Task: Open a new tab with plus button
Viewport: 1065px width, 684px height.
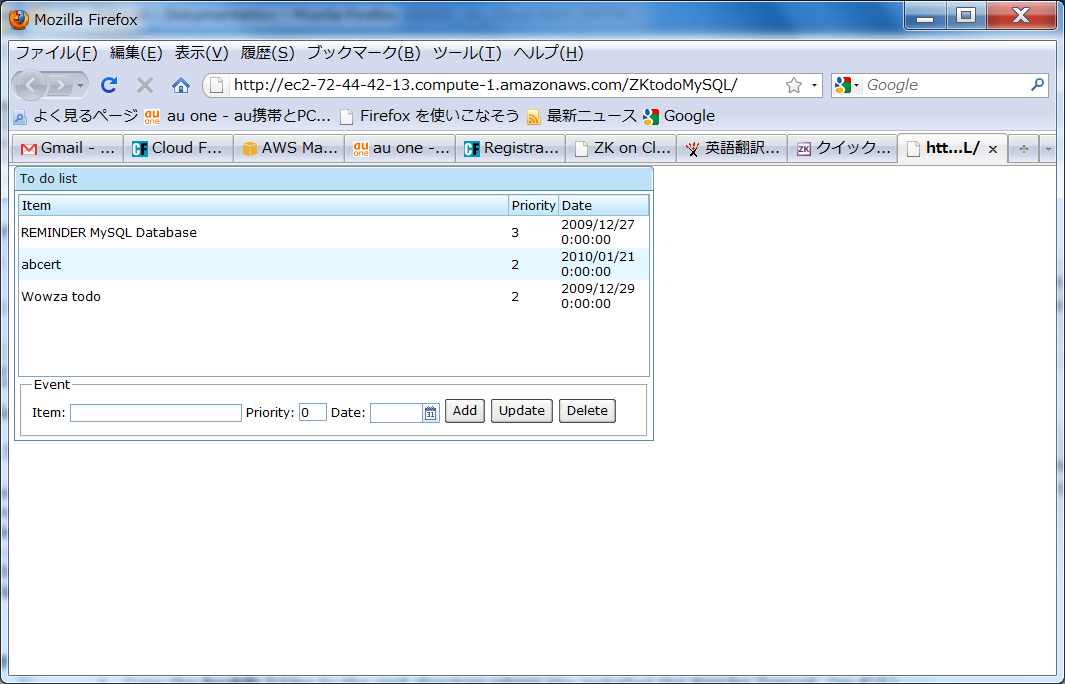Action: [x=1024, y=149]
